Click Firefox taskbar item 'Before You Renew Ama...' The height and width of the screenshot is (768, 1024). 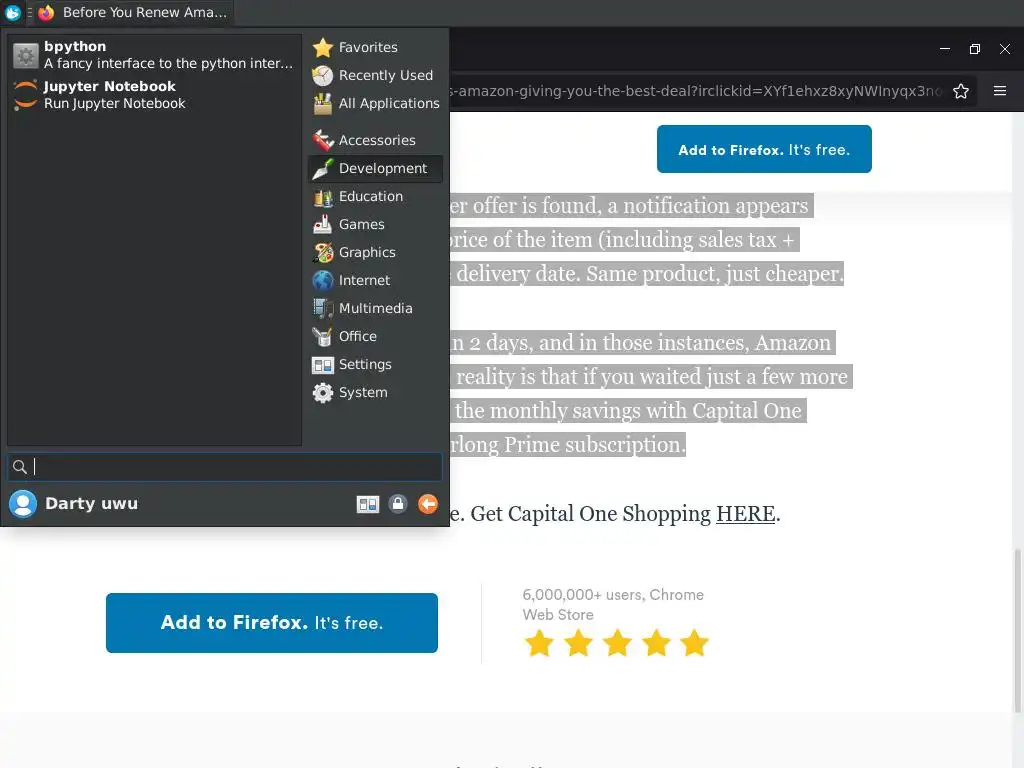click(x=133, y=12)
